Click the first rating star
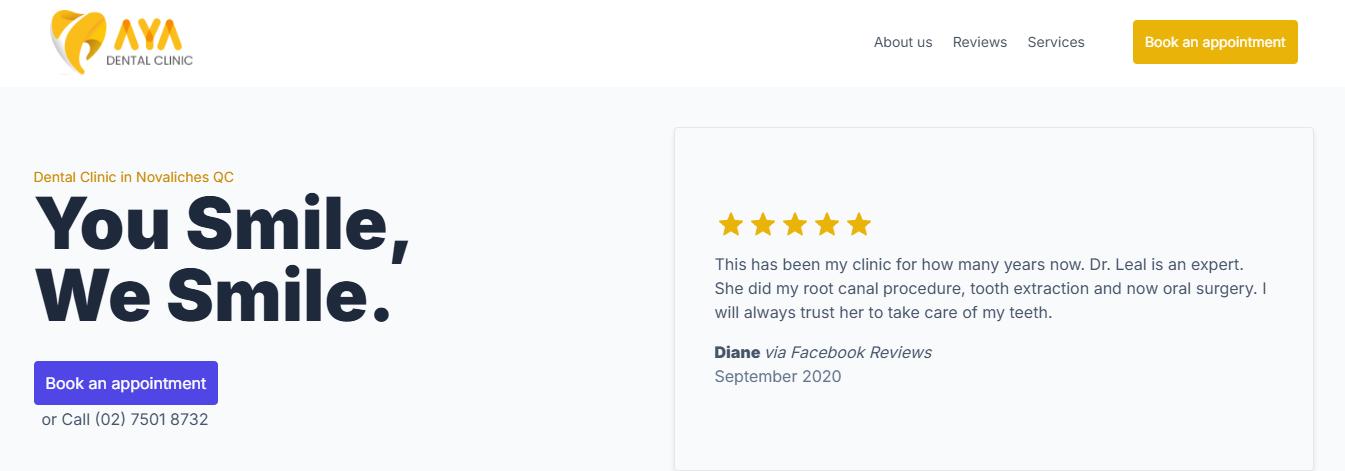Image resolution: width=1345 pixels, height=471 pixels. [x=731, y=225]
